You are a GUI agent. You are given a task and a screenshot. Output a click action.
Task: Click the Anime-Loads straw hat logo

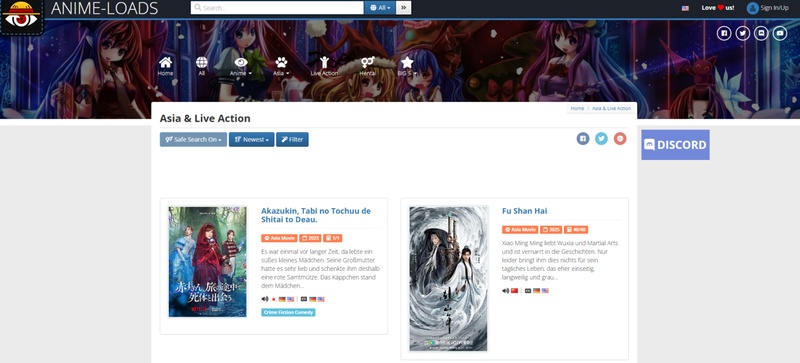(21, 16)
